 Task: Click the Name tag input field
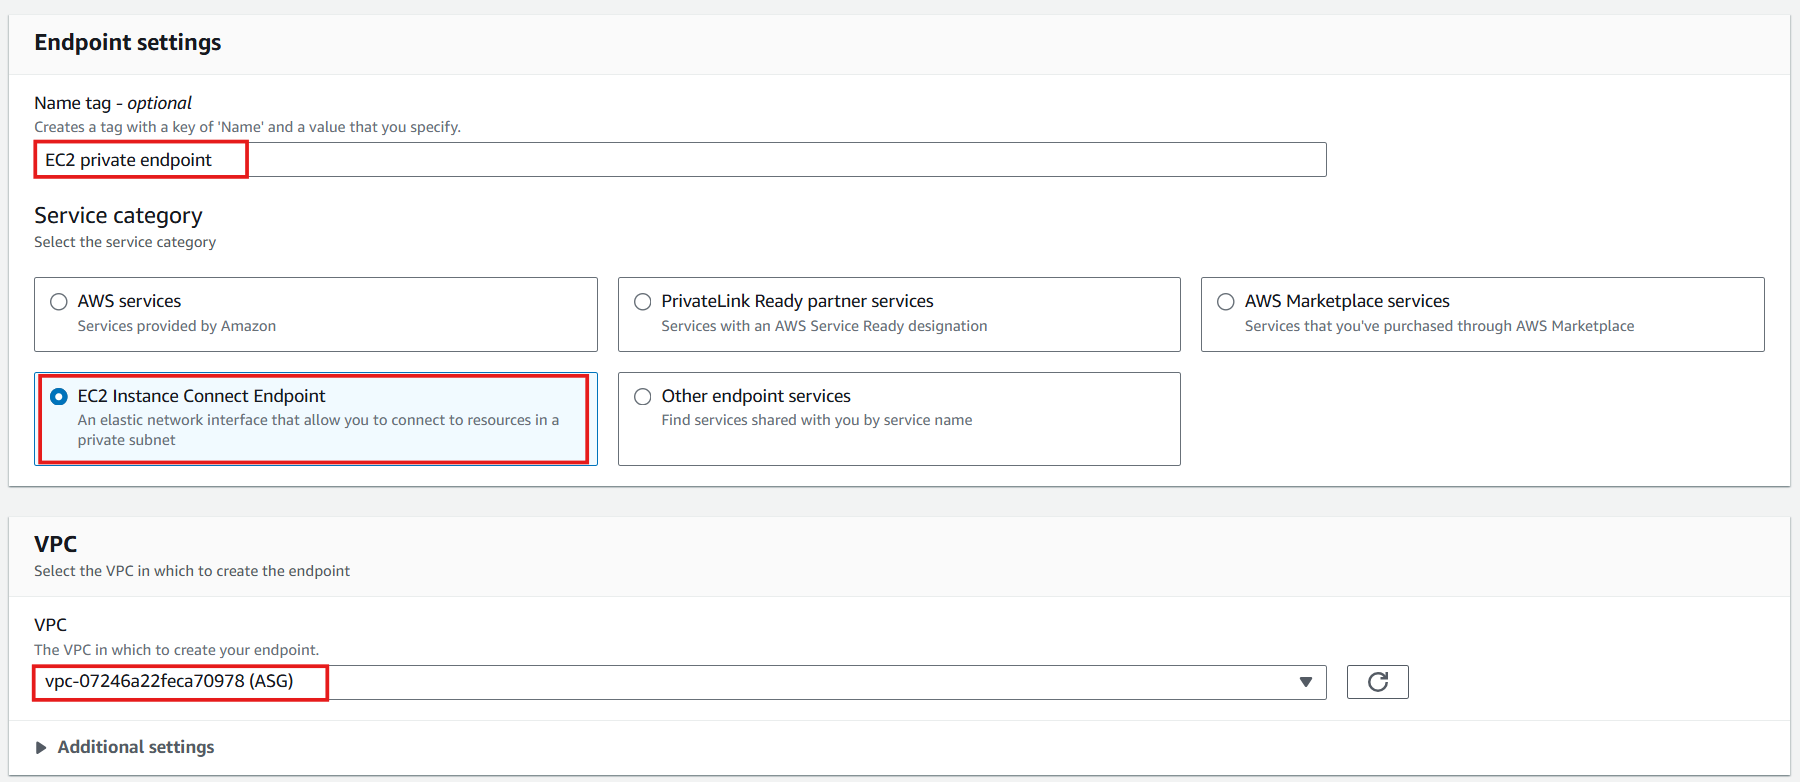pos(680,160)
